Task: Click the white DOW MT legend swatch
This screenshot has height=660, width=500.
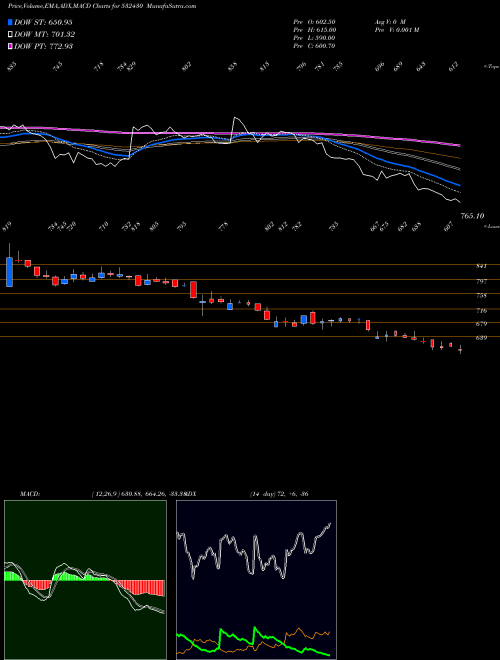Action: (11, 35)
